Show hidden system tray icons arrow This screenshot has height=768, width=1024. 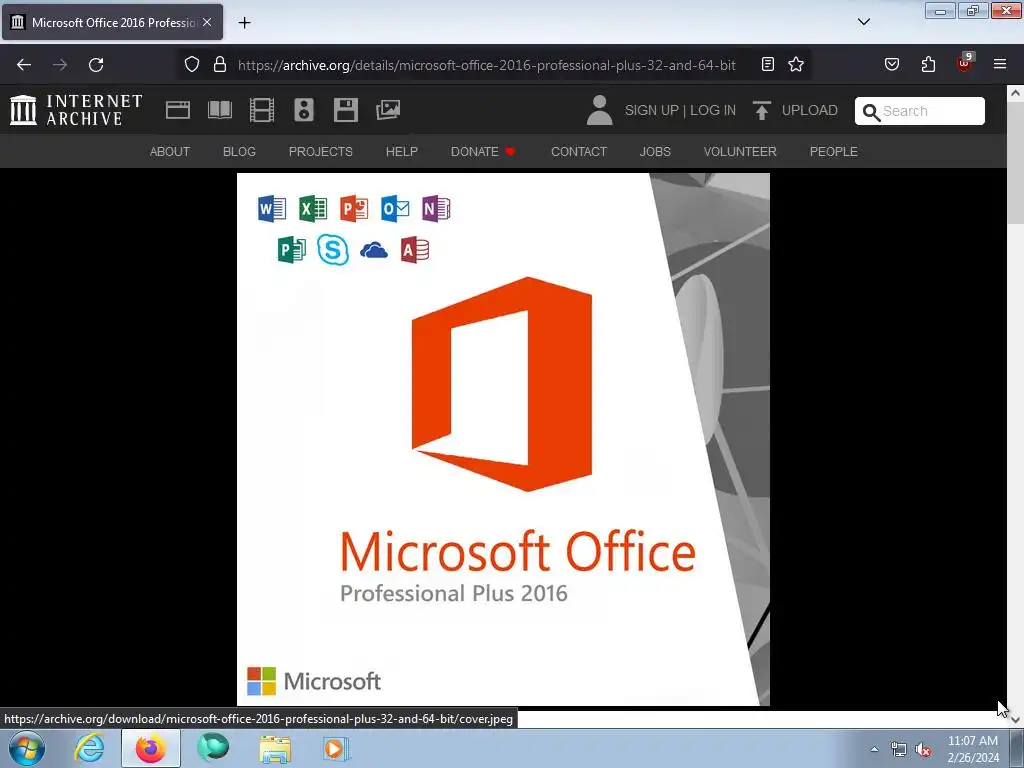[x=874, y=749]
